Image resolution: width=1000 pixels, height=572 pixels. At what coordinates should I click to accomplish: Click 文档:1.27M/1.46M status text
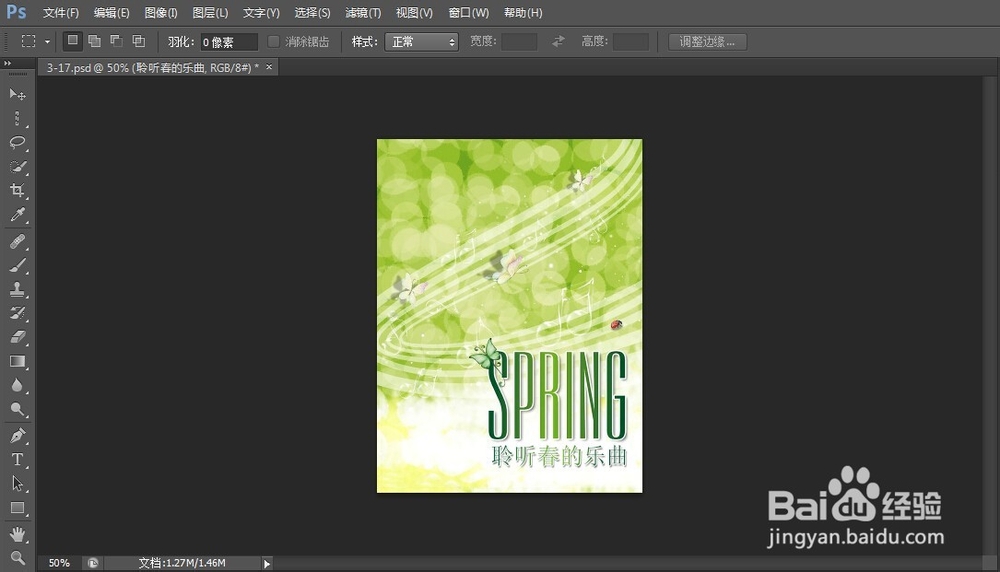(182, 563)
